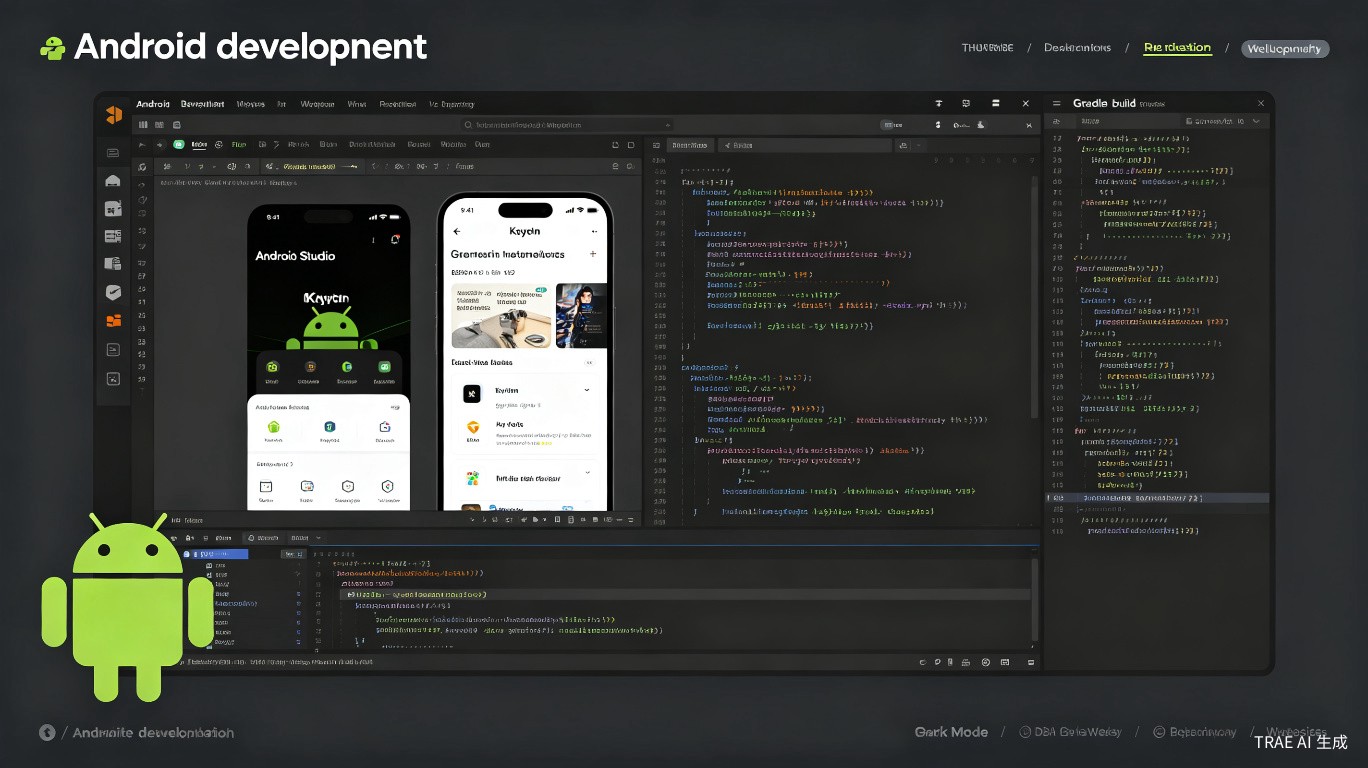Click the orange app logo in the top-left
The image size is (1368, 768).
coord(113,115)
